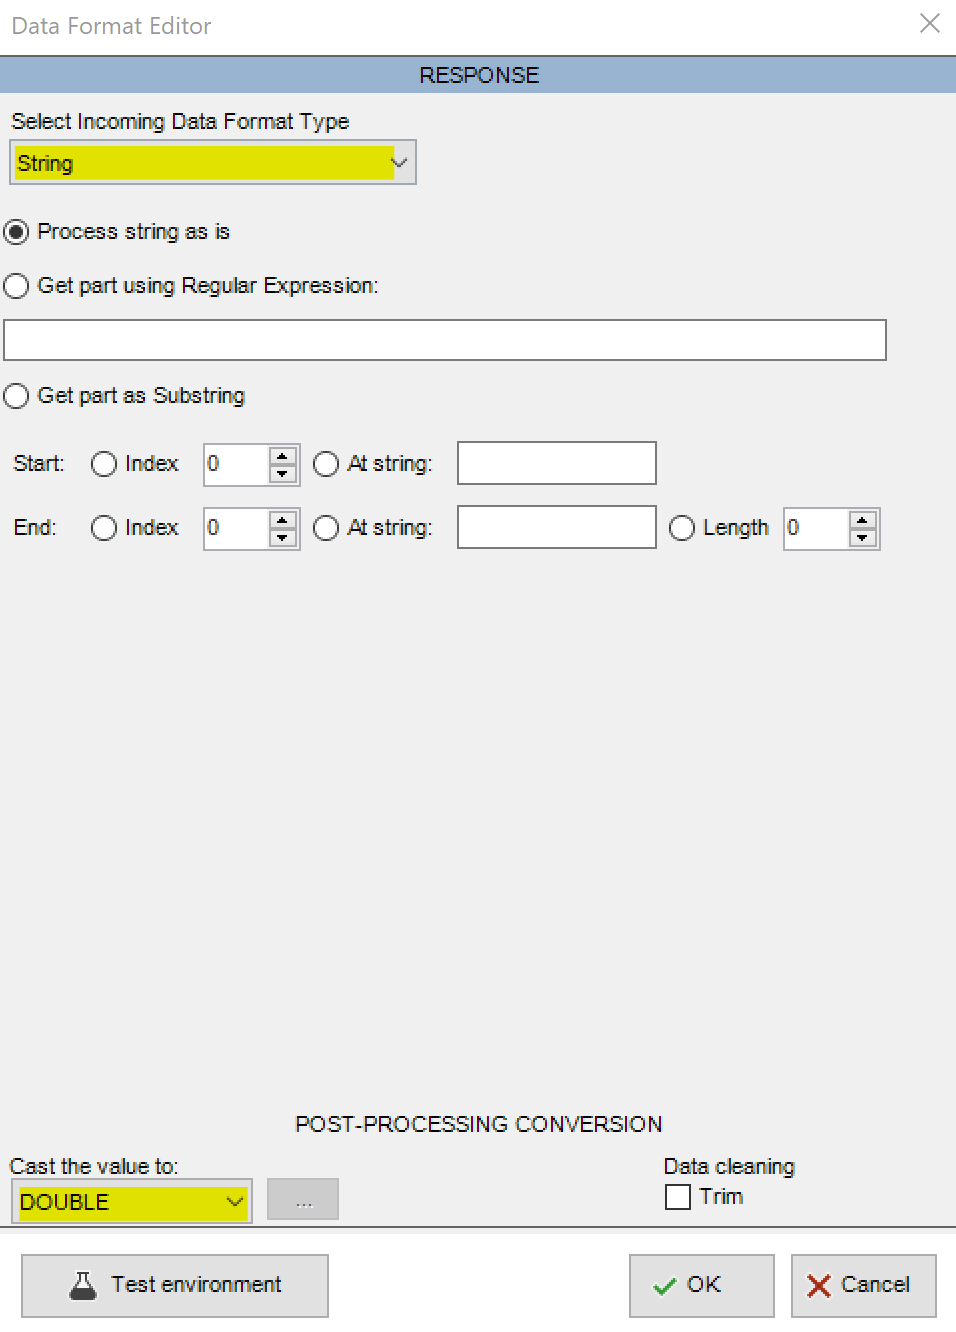
Task: Select Process string as is option
Action: coord(17,232)
